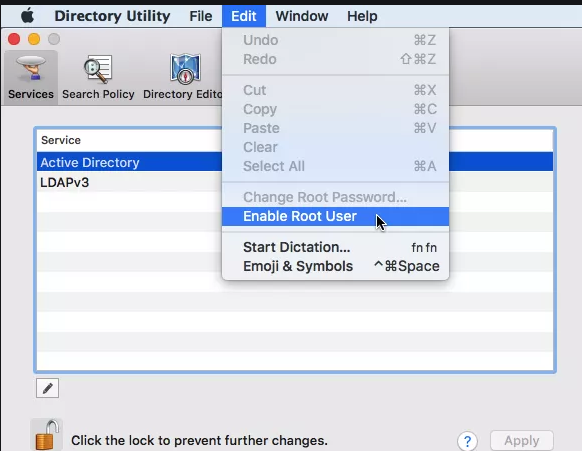The image size is (582, 451).
Task: Open the Directory Utility app menu
Action: [x=112, y=16]
